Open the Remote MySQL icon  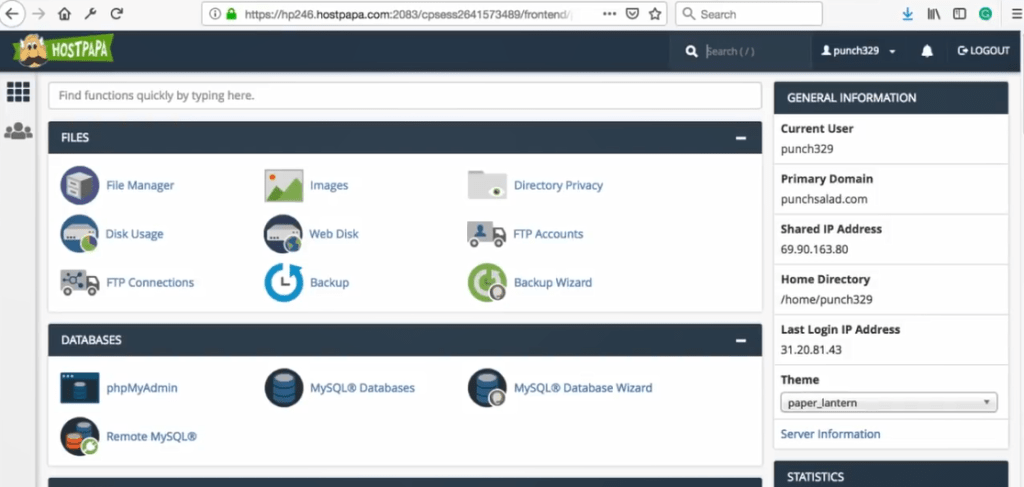[80, 436]
